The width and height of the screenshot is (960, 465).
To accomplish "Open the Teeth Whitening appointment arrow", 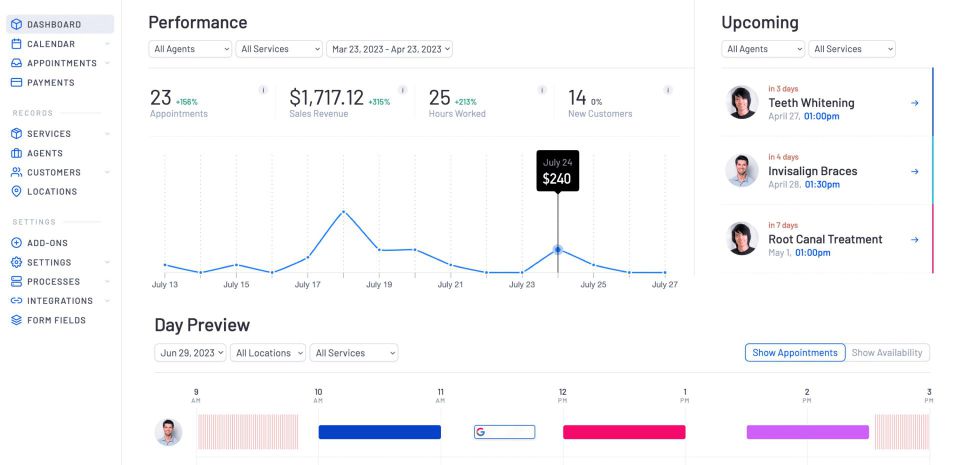I will (914, 103).
